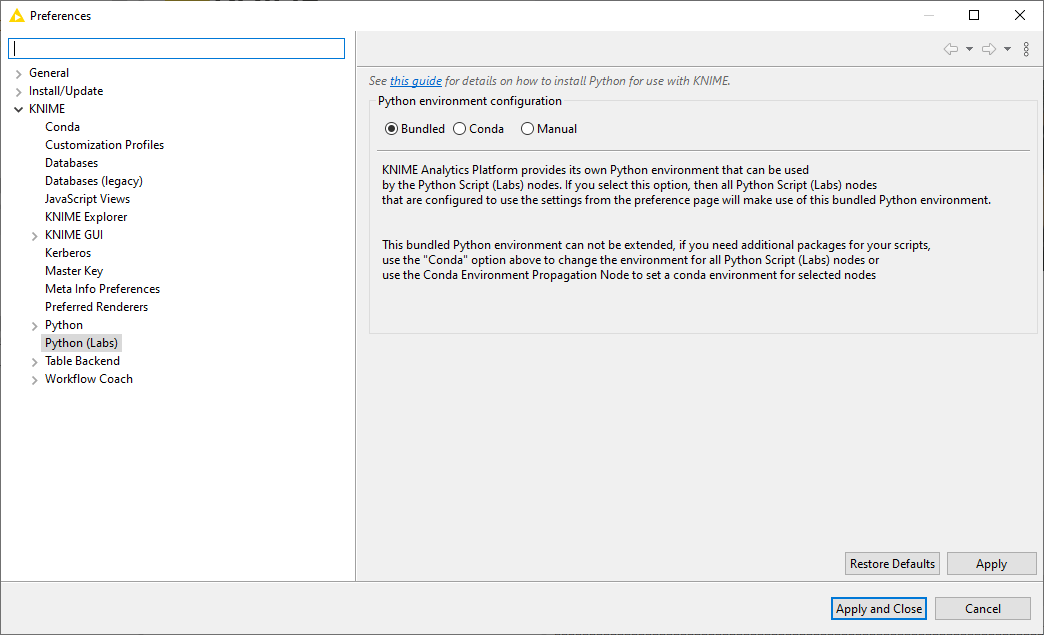Expand the Workflow Coach node
Image resolution: width=1044 pixels, height=635 pixels.
(x=35, y=379)
